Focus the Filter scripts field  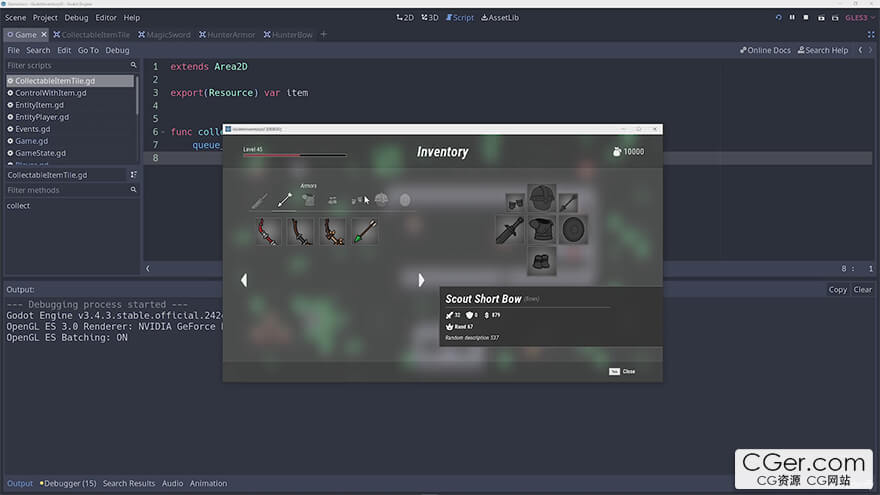point(71,66)
